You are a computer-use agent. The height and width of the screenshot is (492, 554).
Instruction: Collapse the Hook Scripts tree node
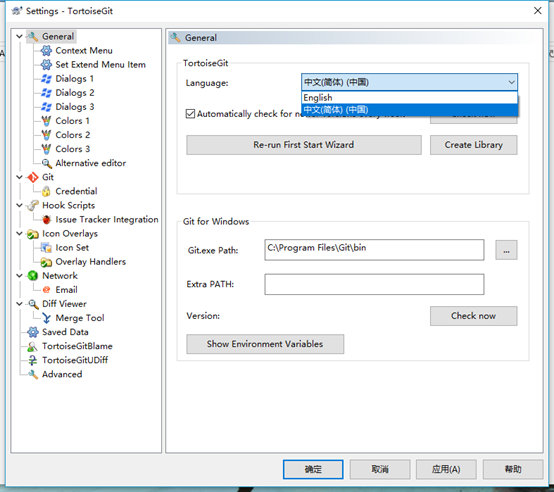(19, 205)
